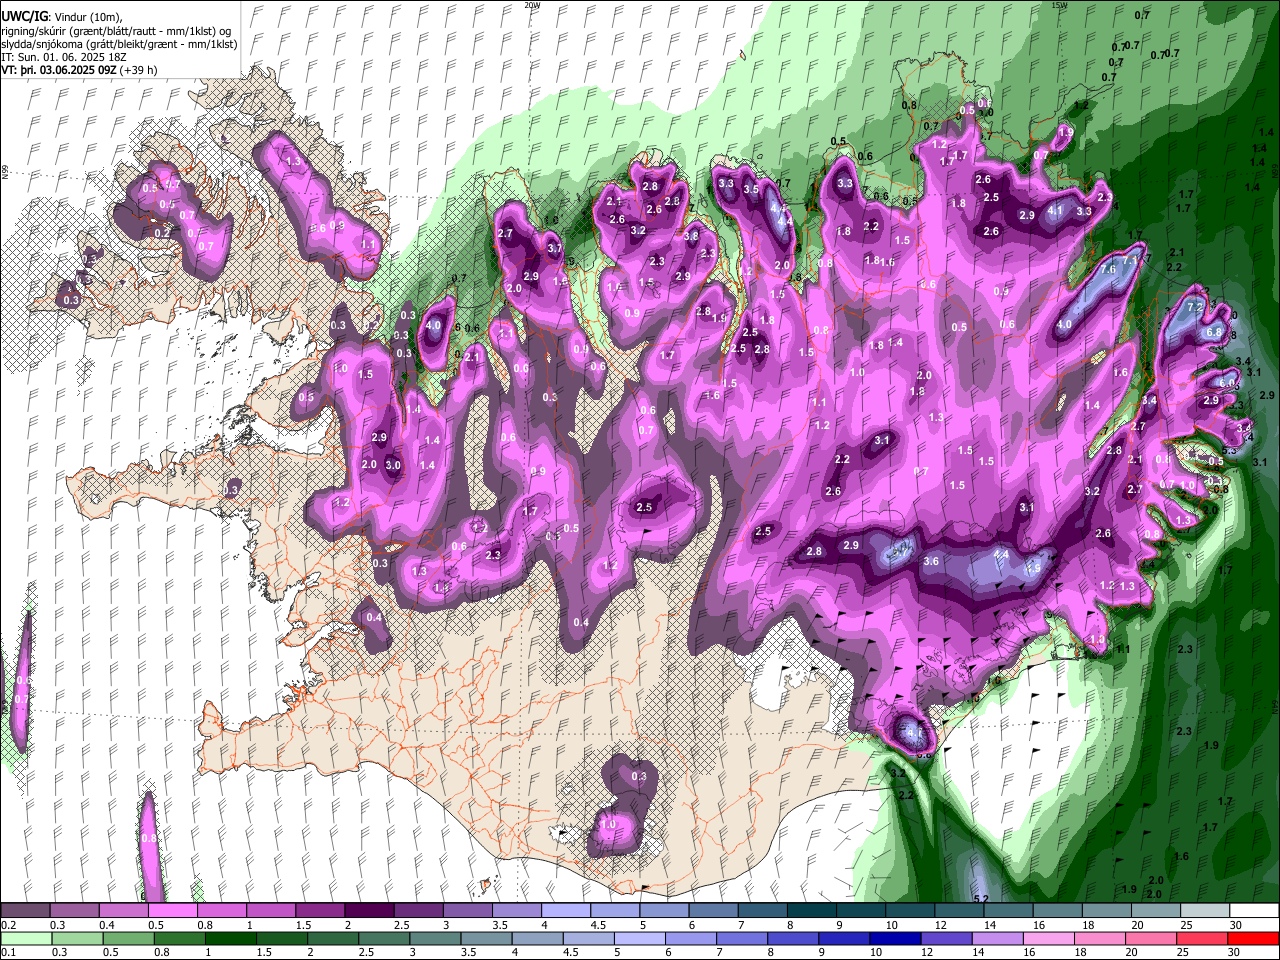This screenshot has width=1280, height=960.
Task: Click the 3.8 snowfall value on the map
Action: coord(691,236)
